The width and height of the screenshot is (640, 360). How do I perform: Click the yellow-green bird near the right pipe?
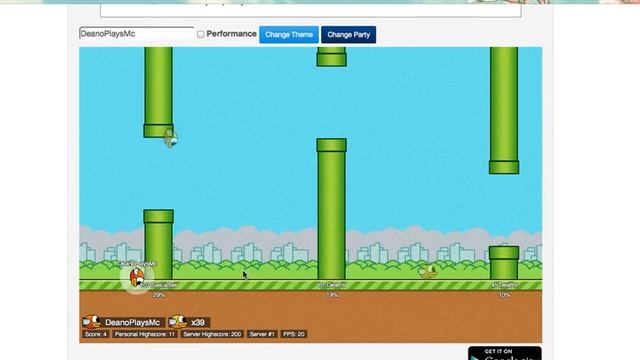pyautogui.click(x=427, y=271)
